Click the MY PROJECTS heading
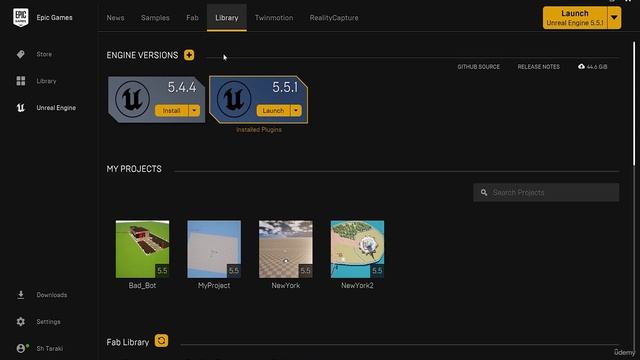Image resolution: width=640 pixels, height=360 pixels. 134,169
